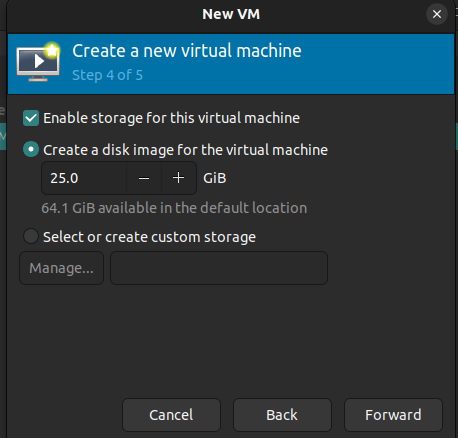Screen dimensions: 458x438
Task: Click the '64.1 GiB available' info text
Action: 174,208
